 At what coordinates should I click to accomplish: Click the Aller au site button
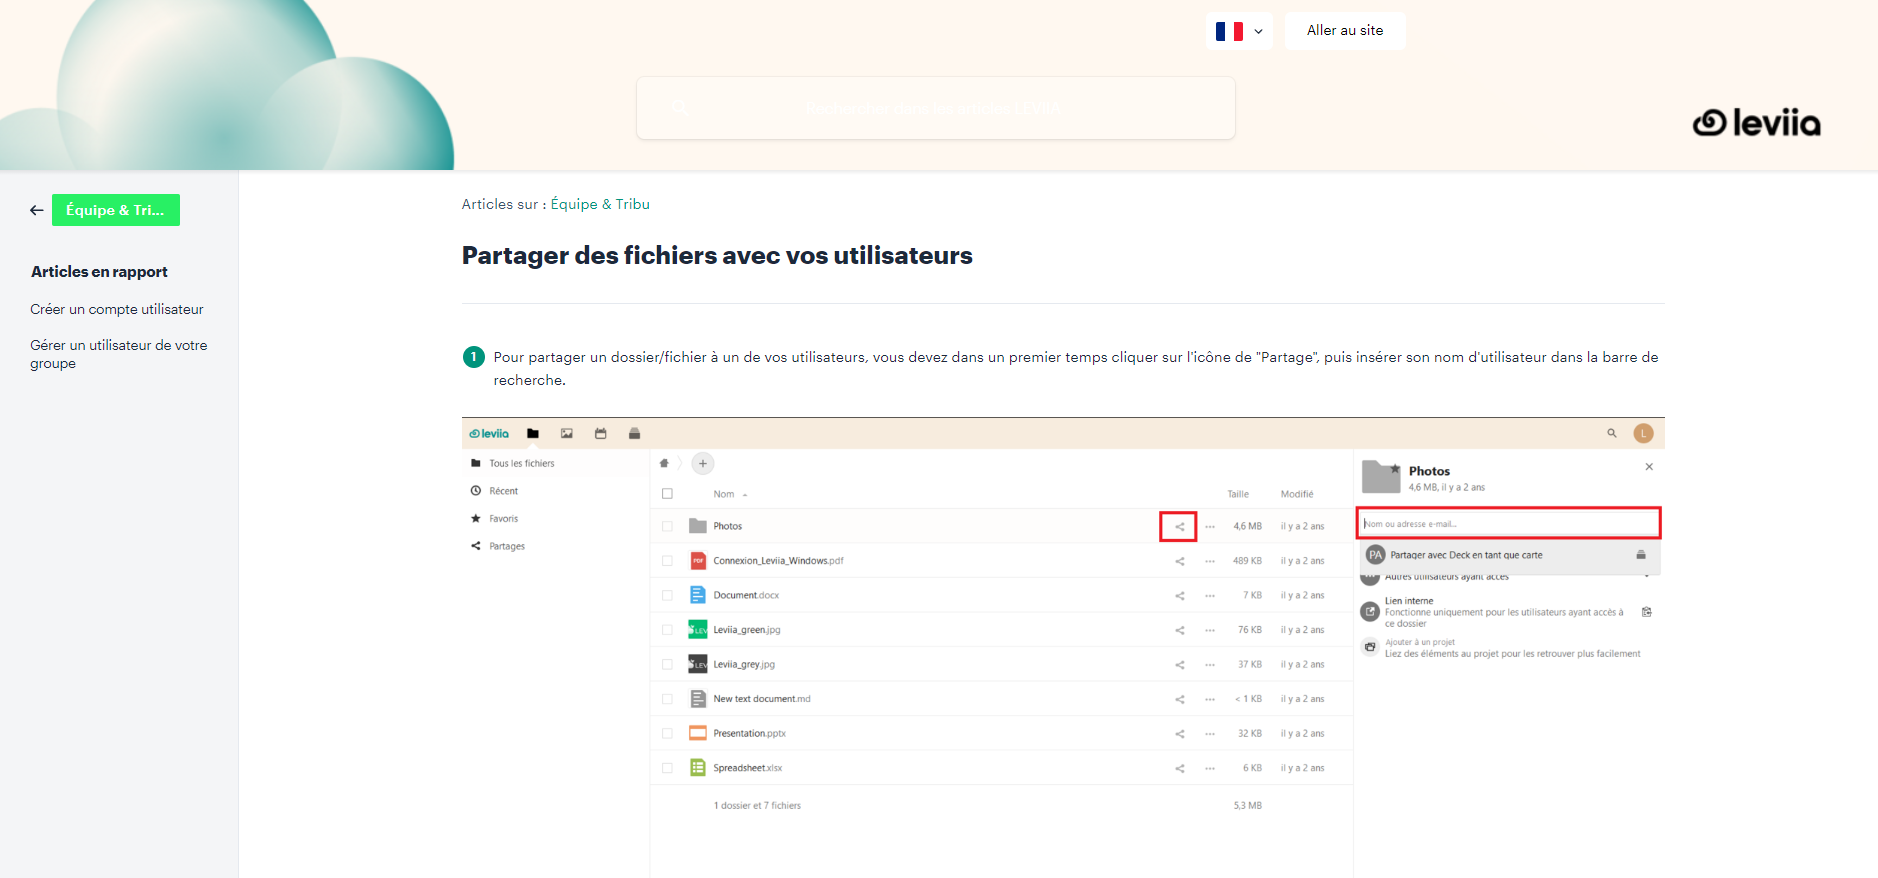1345,31
